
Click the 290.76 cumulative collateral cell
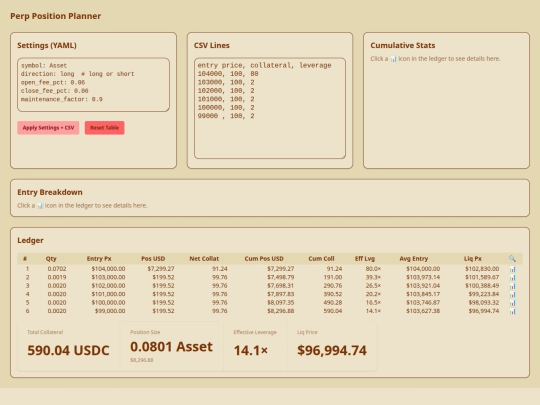[x=333, y=285]
